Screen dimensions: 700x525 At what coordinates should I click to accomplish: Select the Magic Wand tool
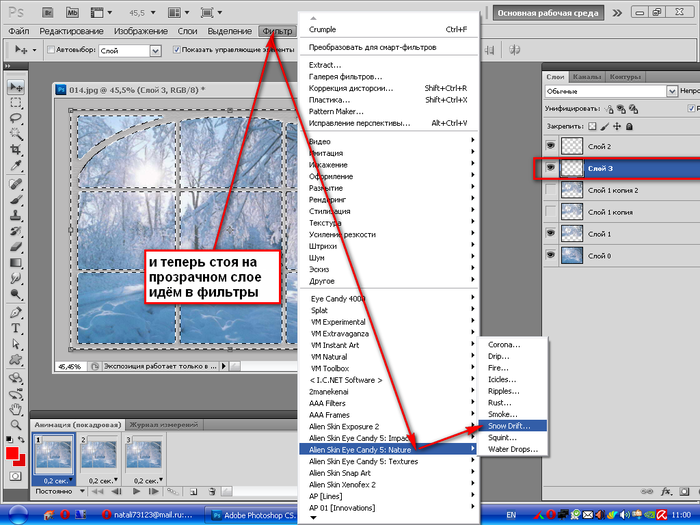coord(16,135)
